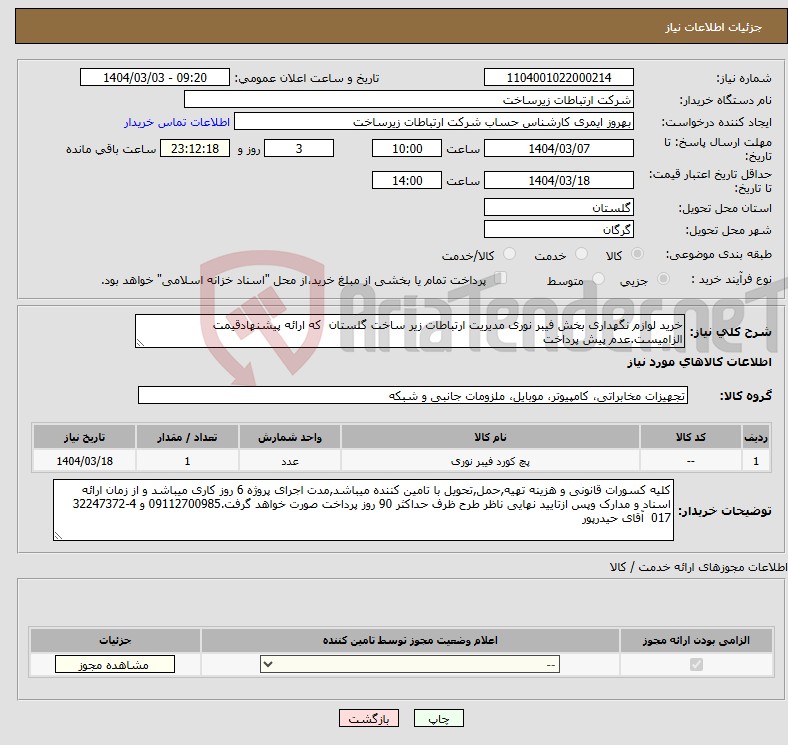The height and width of the screenshot is (745, 788).
Task: Click the واحد شمارش column header
Action: coord(290,437)
